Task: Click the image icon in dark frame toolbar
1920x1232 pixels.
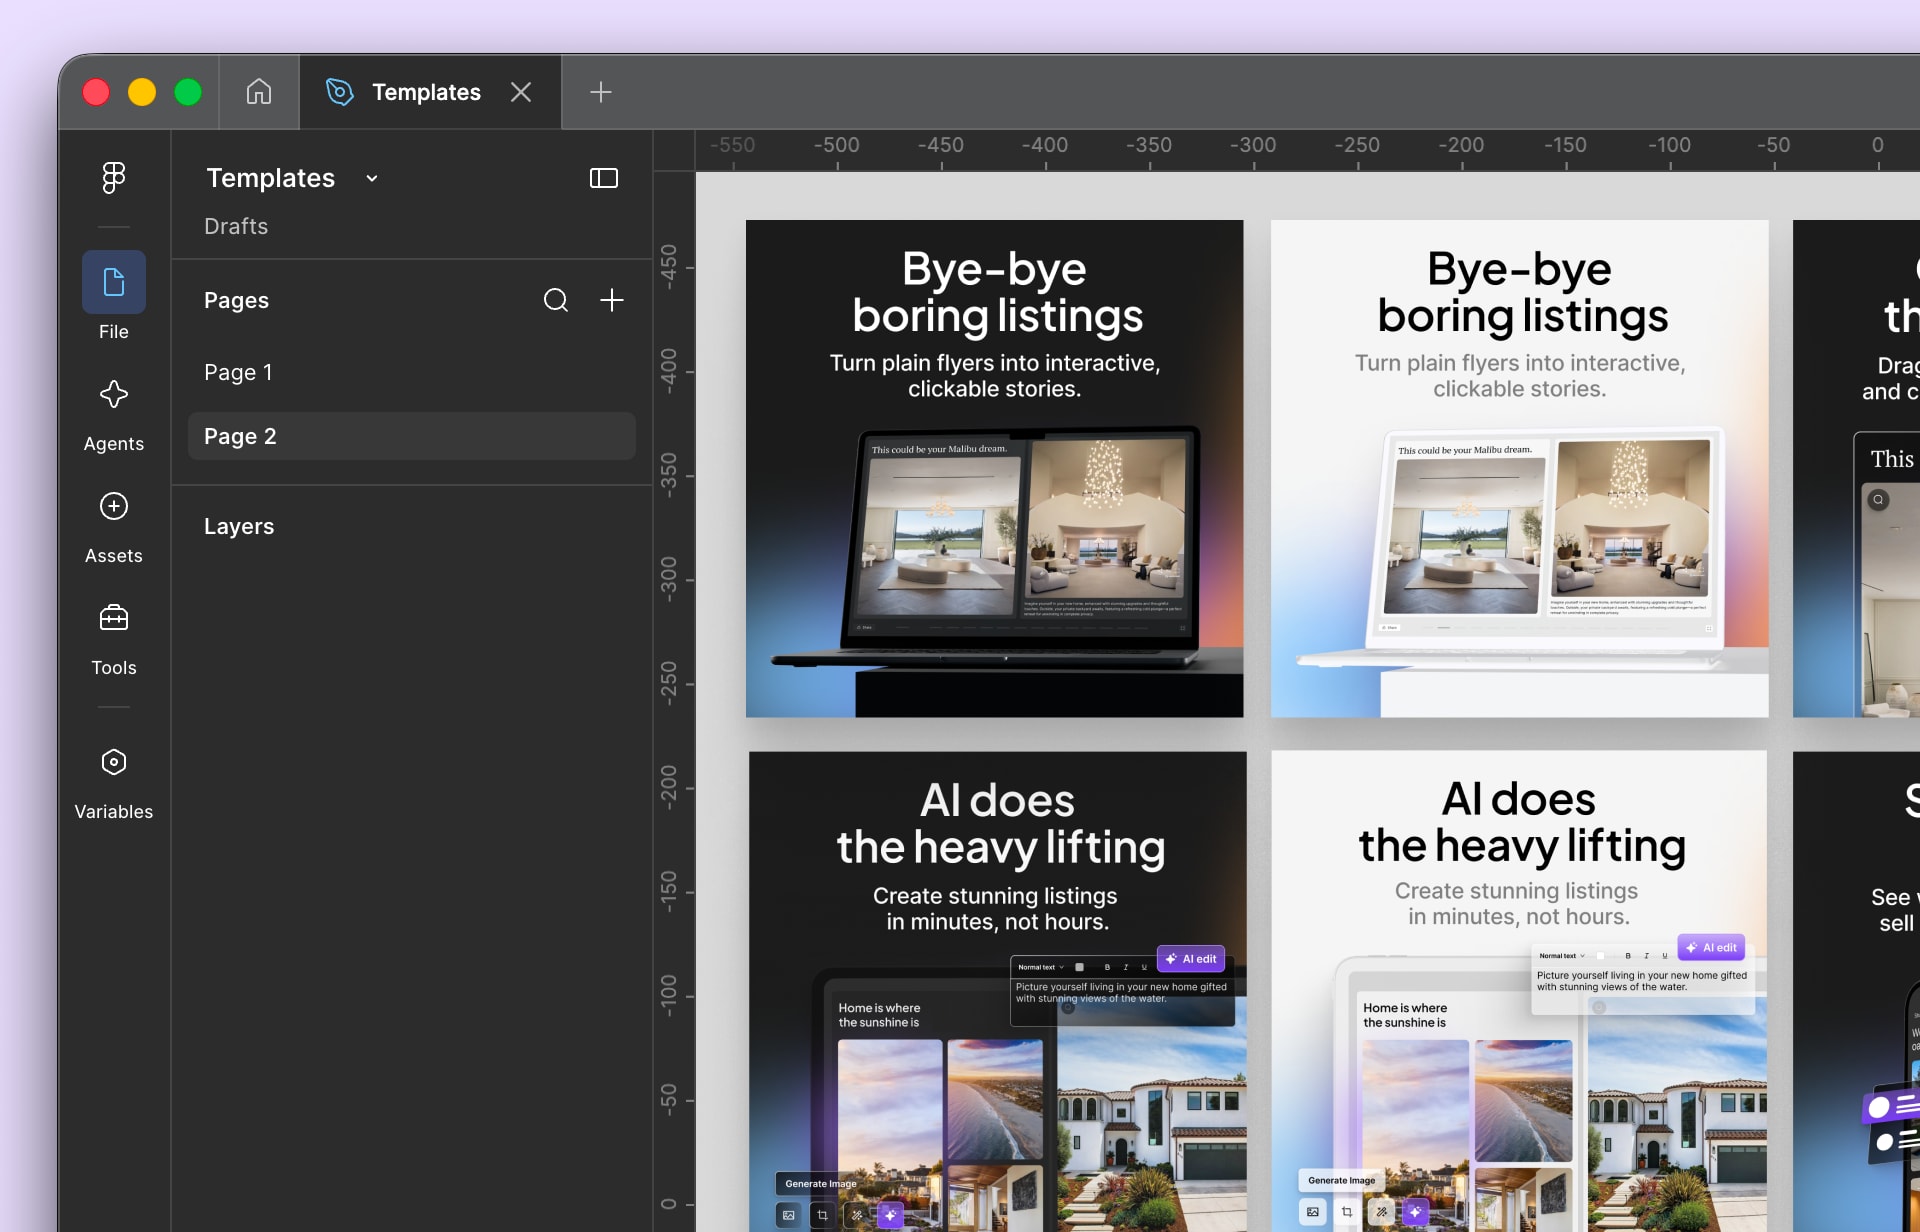Action: pyautogui.click(x=789, y=1215)
